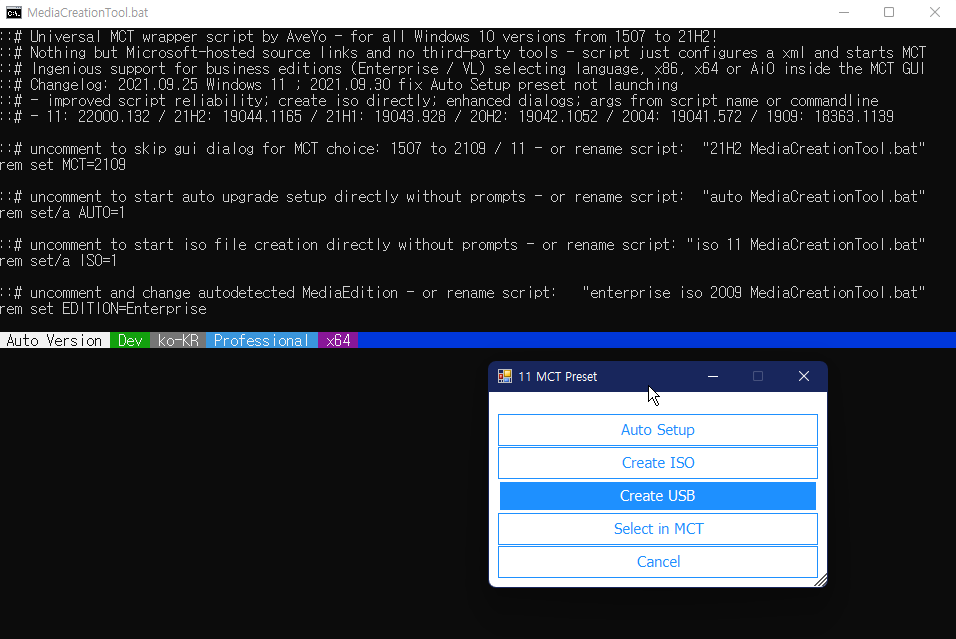Minimize the 11 MCT Preset dialog
956x639 pixels.
[713, 376]
